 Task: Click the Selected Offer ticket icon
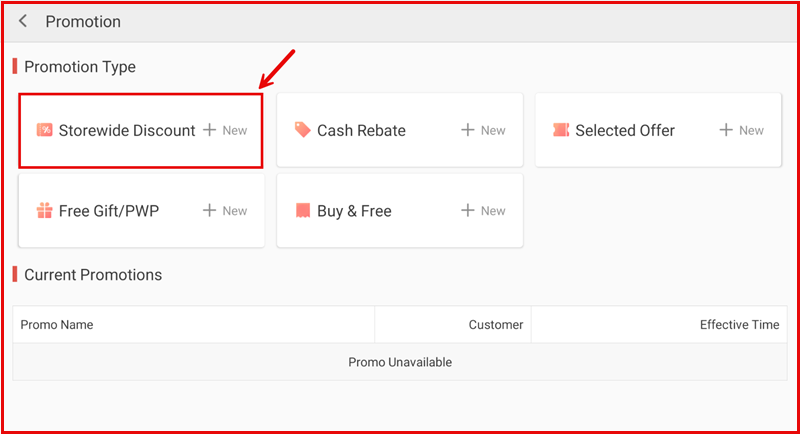click(x=561, y=130)
